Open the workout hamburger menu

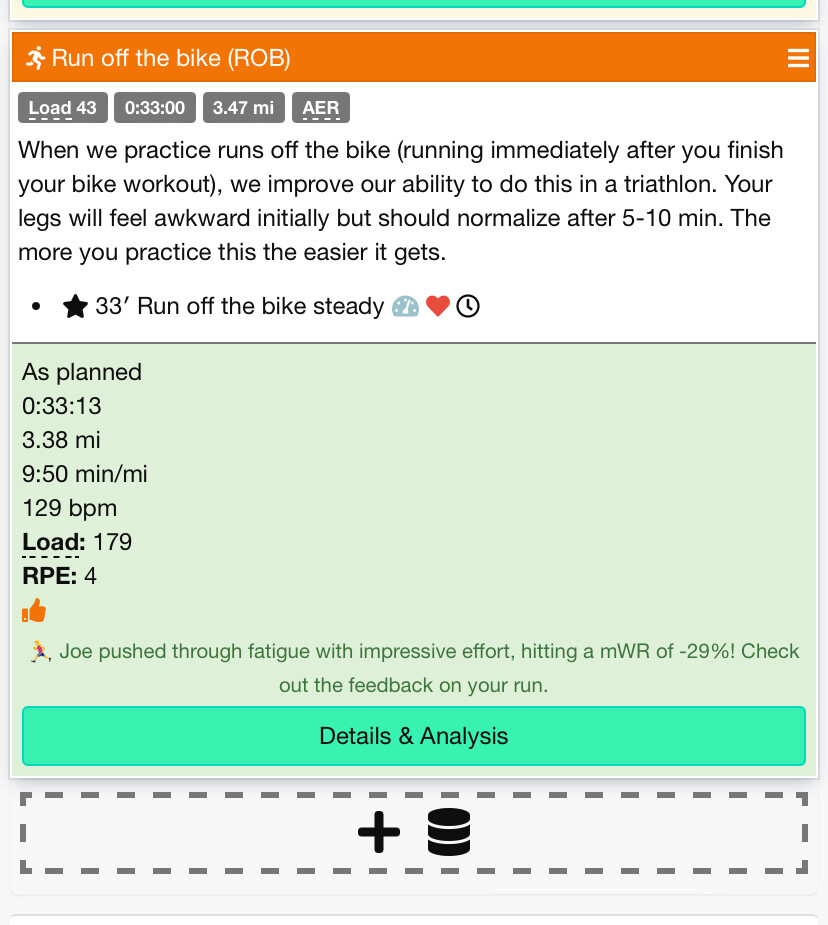798,58
